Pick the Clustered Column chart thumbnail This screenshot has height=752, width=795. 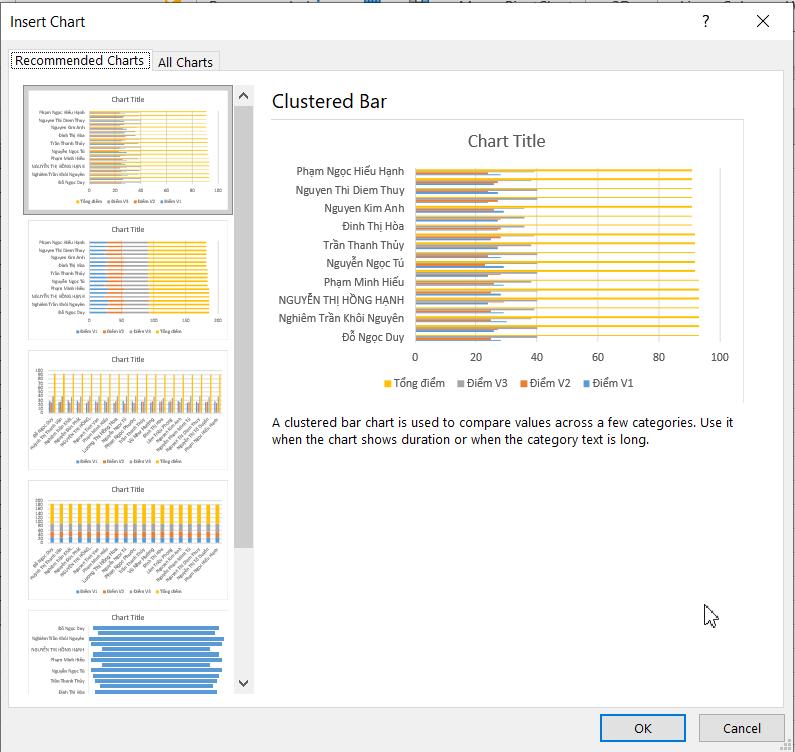128,409
